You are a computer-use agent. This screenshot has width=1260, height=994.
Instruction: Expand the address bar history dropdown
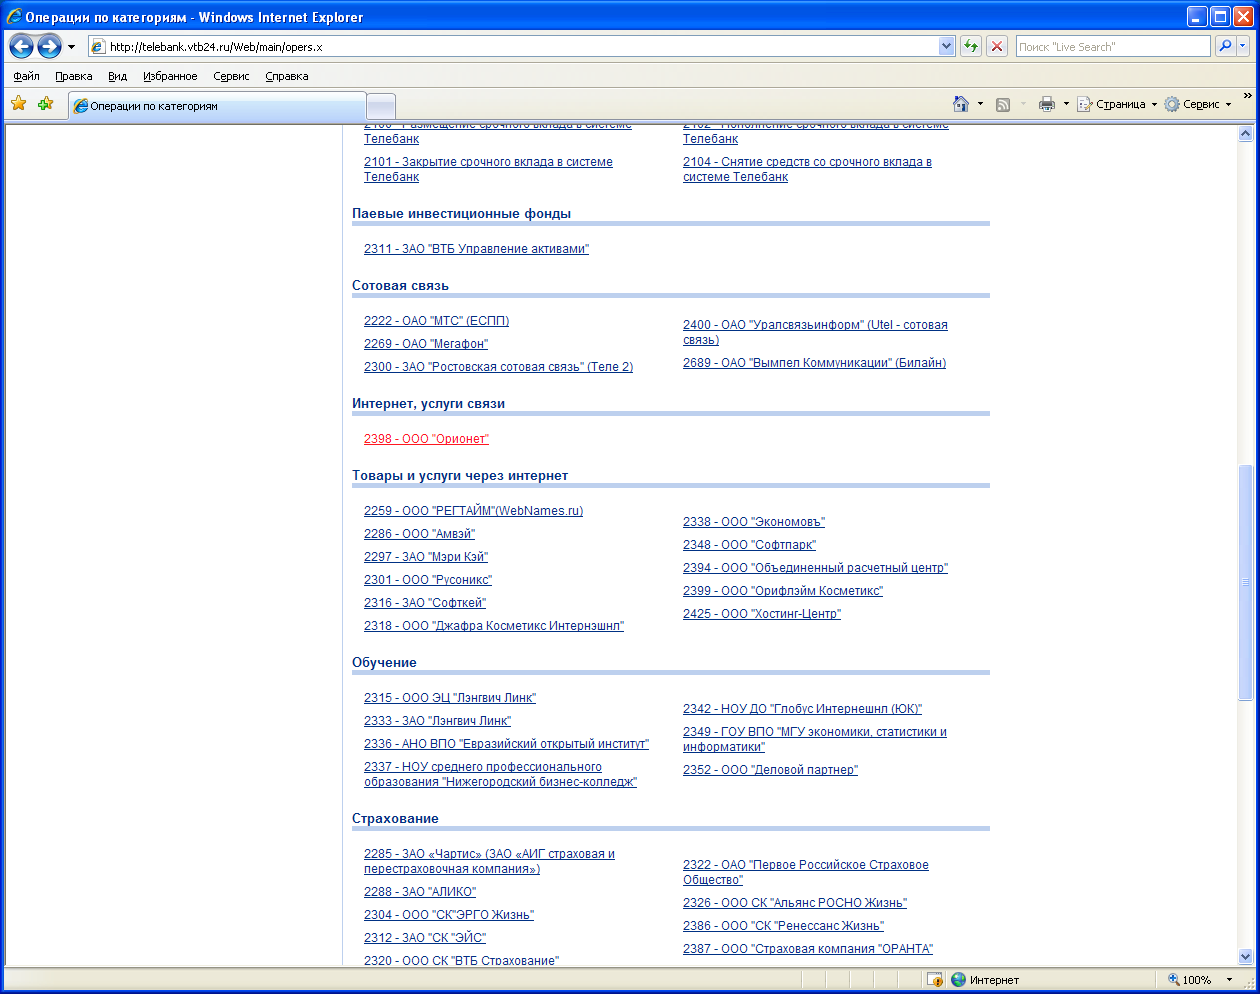click(947, 46)
